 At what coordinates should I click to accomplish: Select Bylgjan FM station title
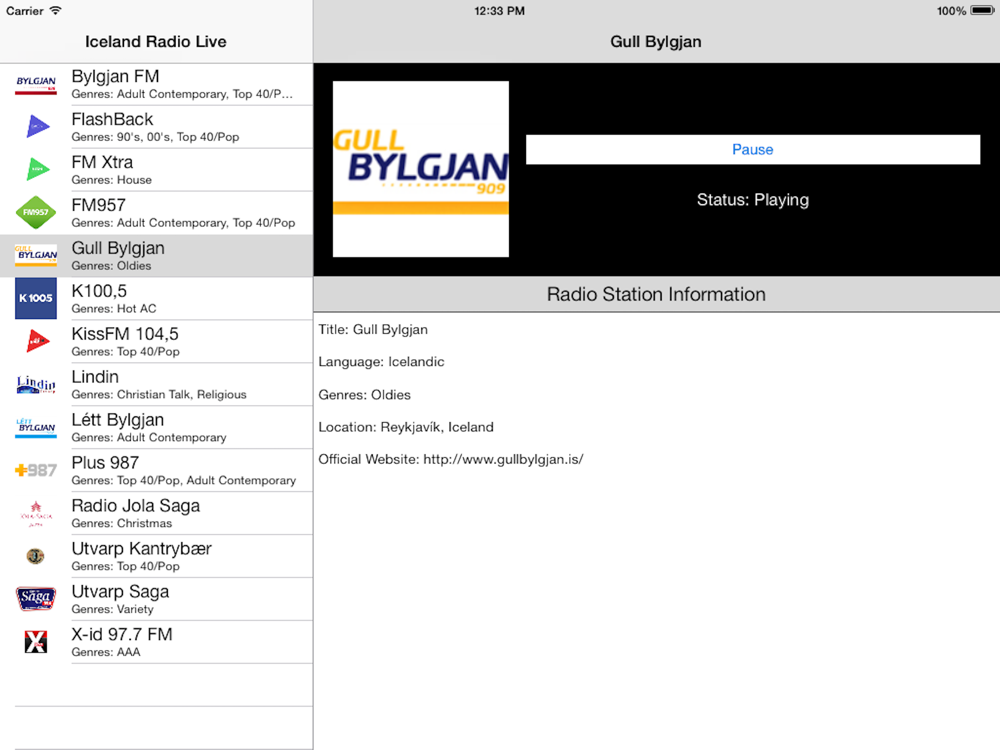point(115,77)
